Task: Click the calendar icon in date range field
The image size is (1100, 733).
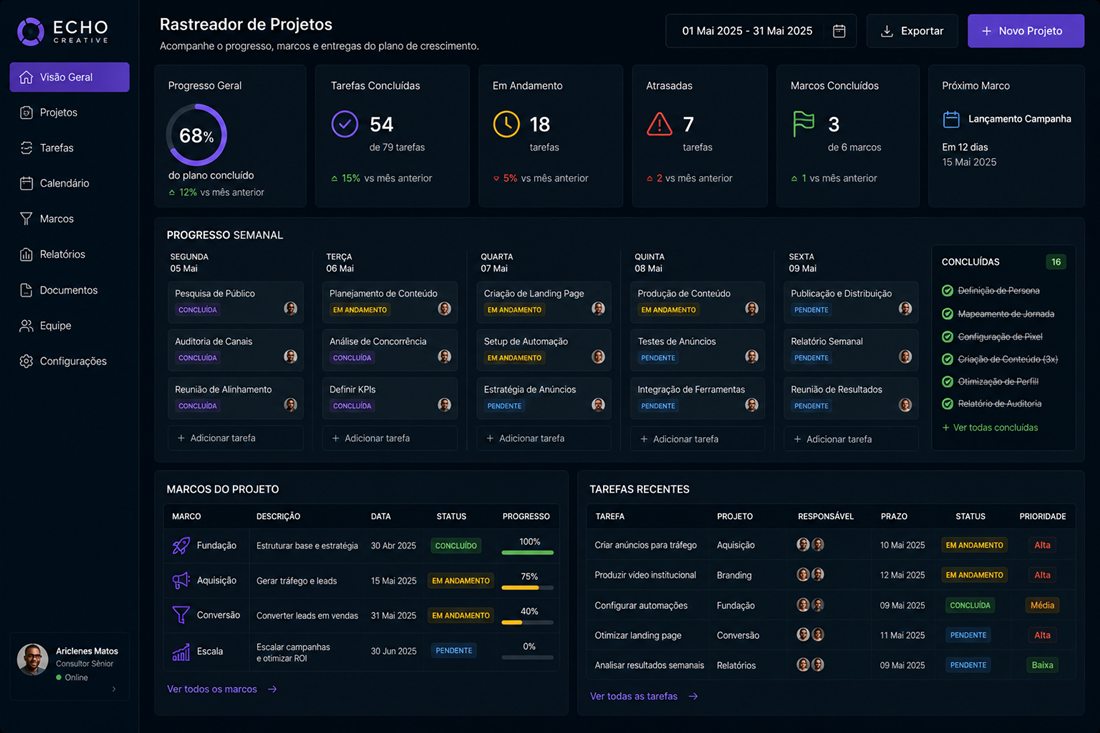Action: point(838,31)
